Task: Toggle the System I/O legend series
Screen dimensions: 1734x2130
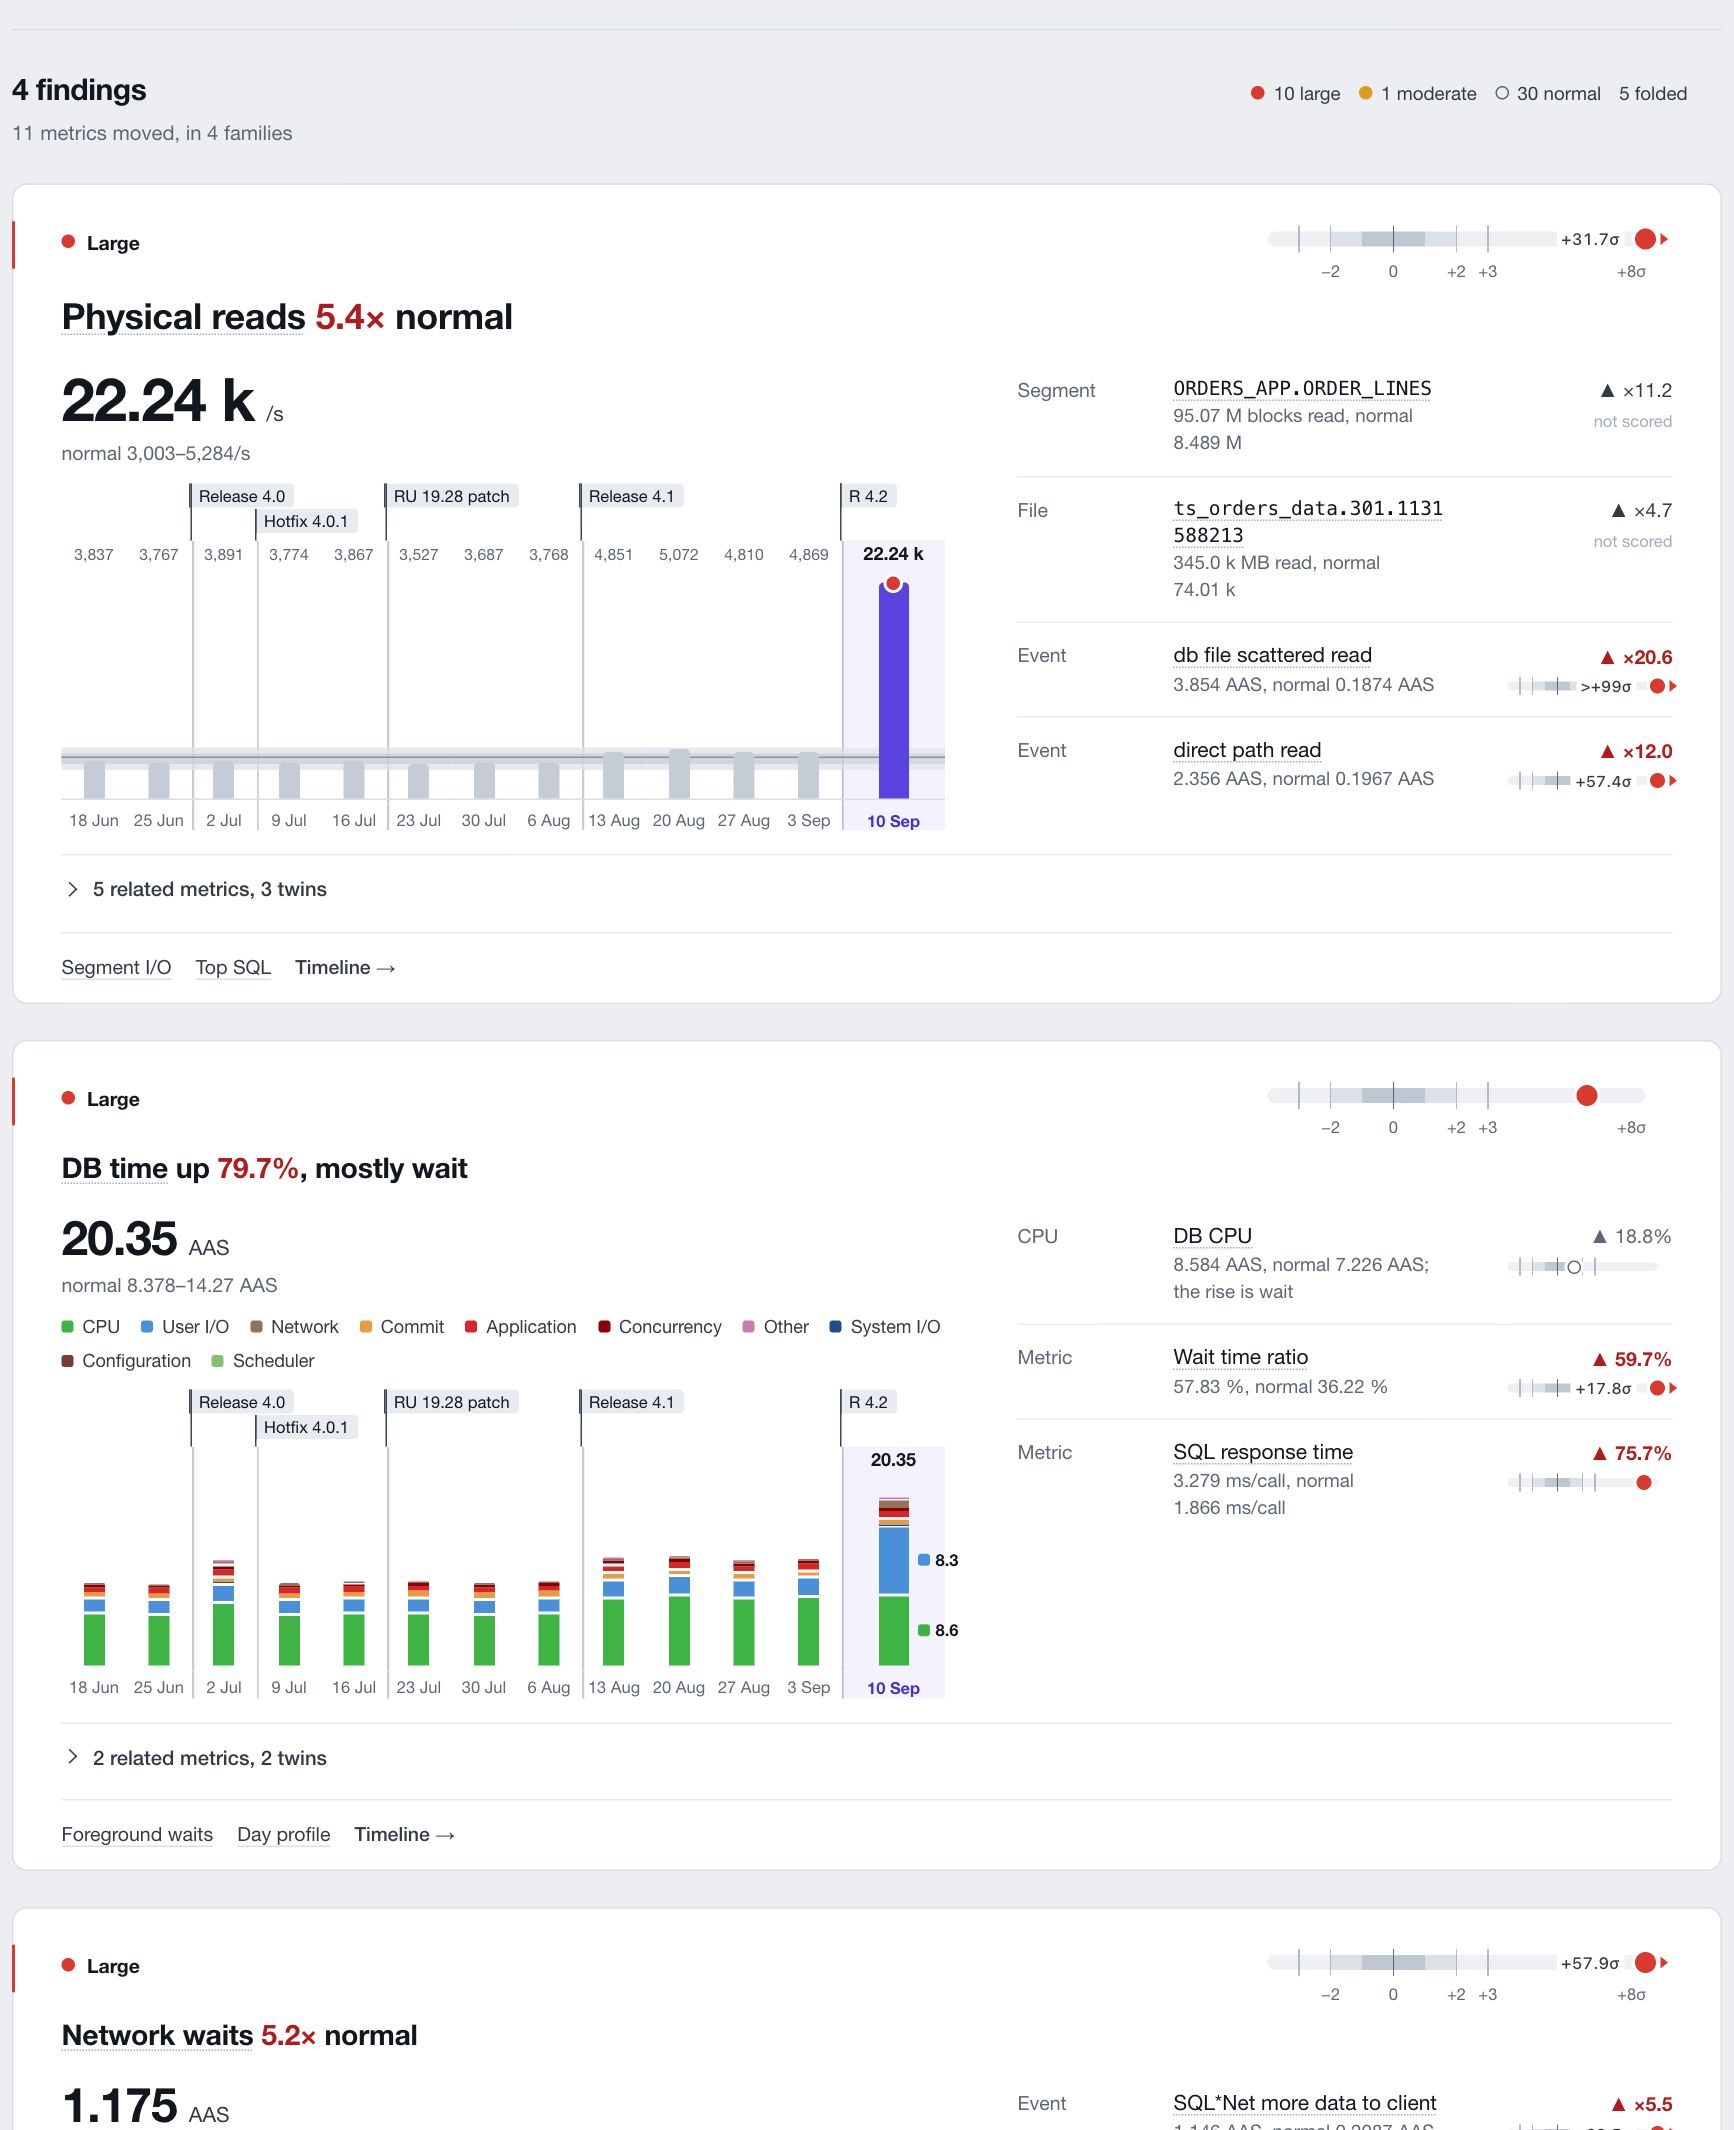Action: [885, 1326]
